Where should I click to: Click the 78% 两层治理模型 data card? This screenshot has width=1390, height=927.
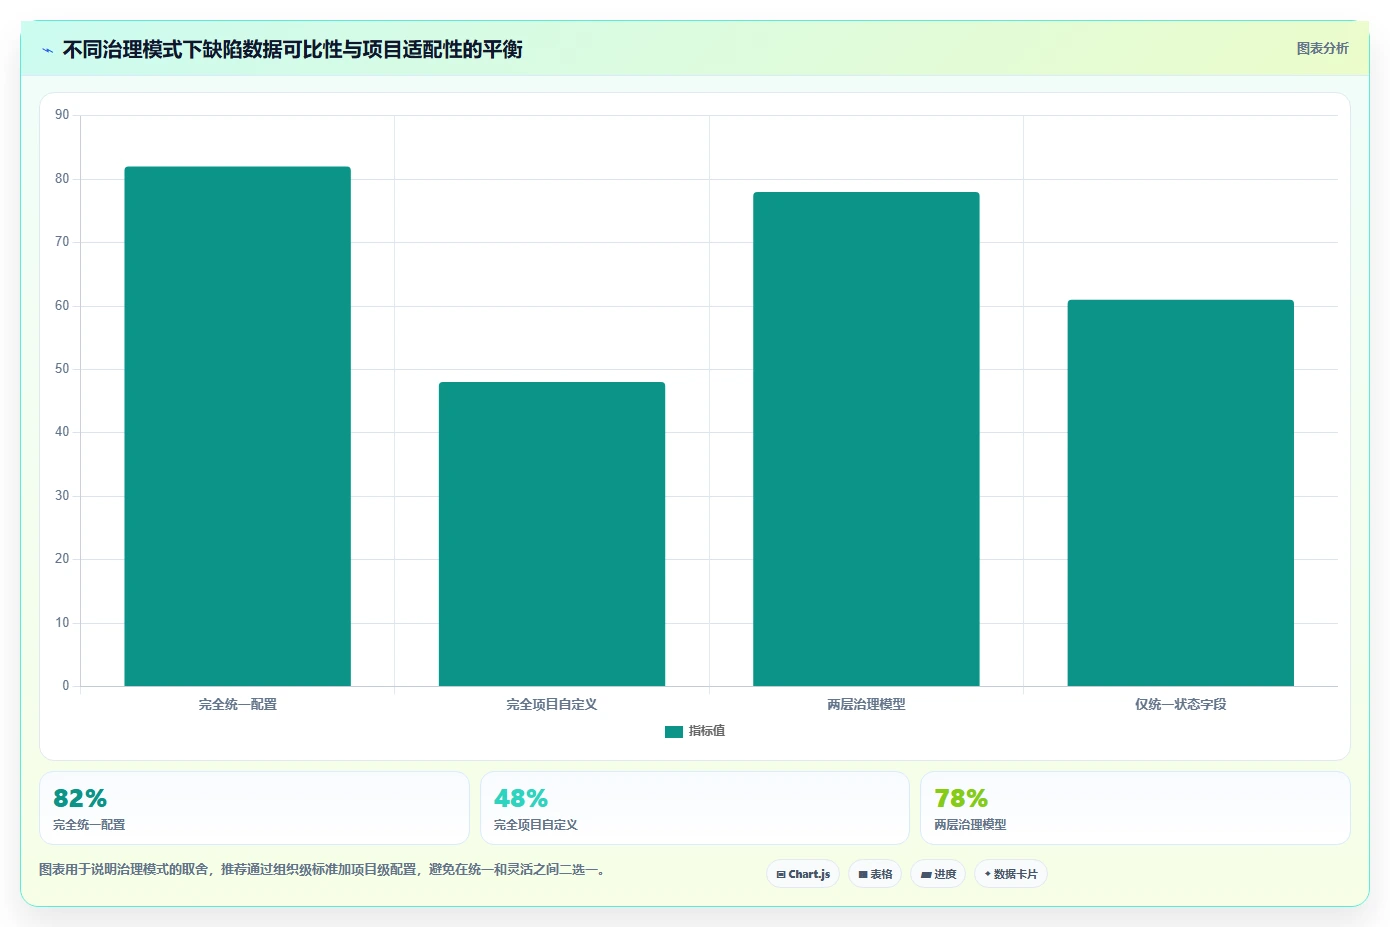click(1135, 808)
